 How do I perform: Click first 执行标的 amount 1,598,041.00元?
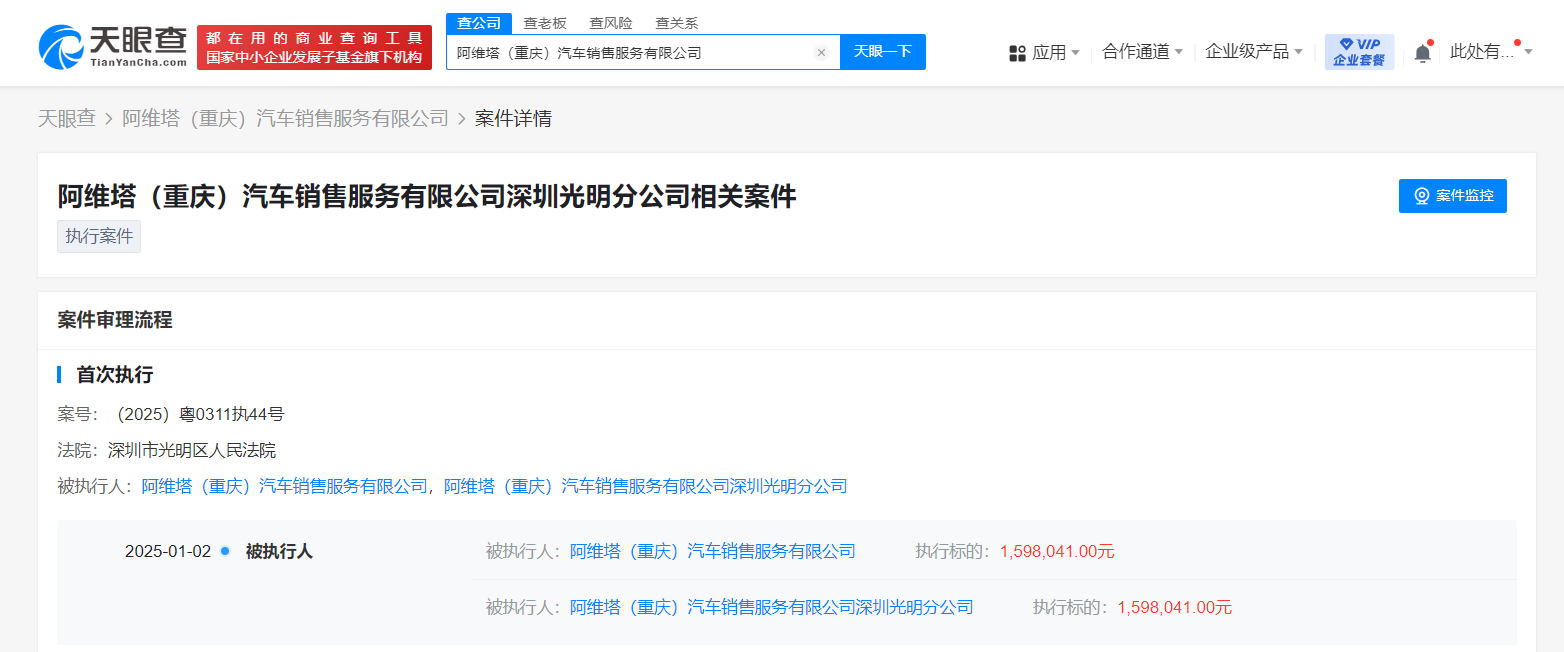tap(1057, 551)
